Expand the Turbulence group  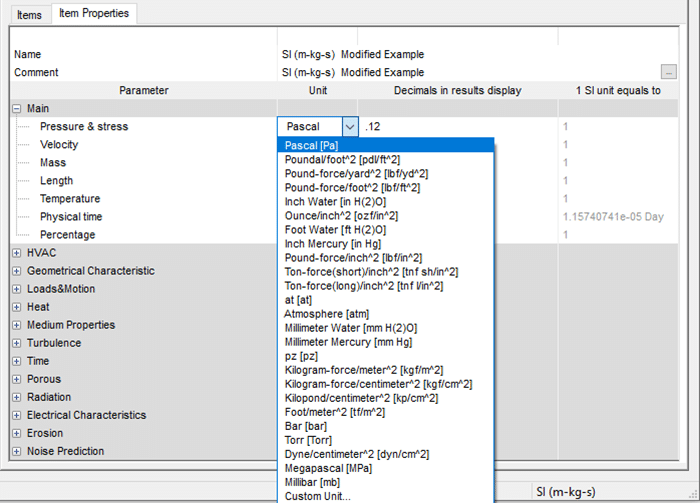point(17,343)
